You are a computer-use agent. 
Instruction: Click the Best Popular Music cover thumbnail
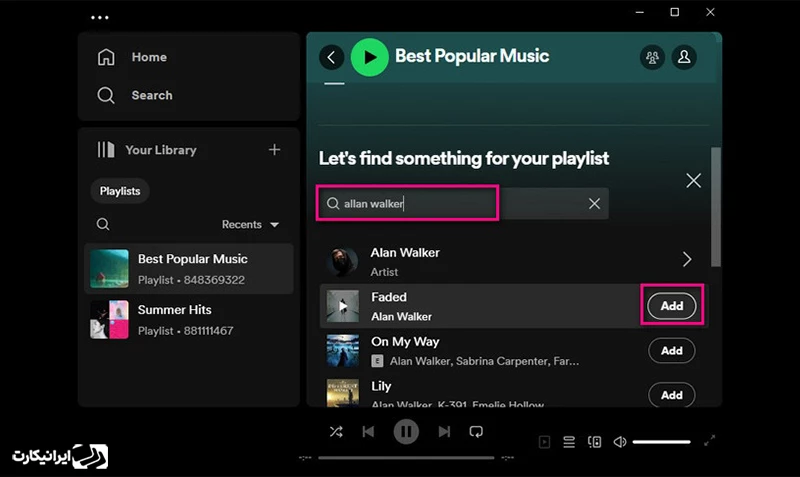tap(109, 269)
